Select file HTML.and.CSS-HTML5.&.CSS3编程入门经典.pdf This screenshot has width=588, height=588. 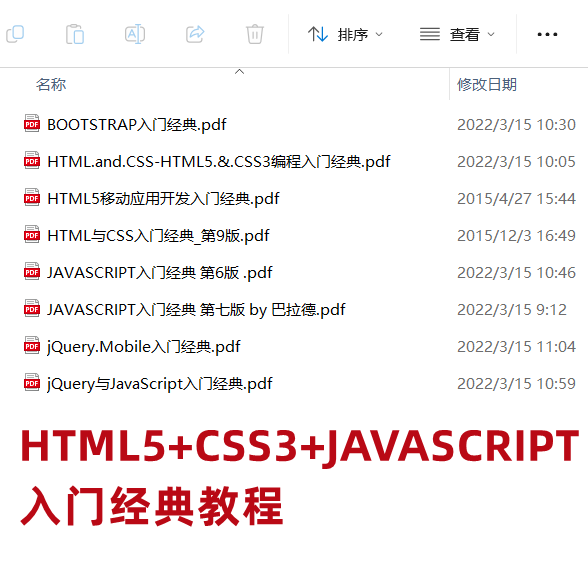(x=219, y=162)
